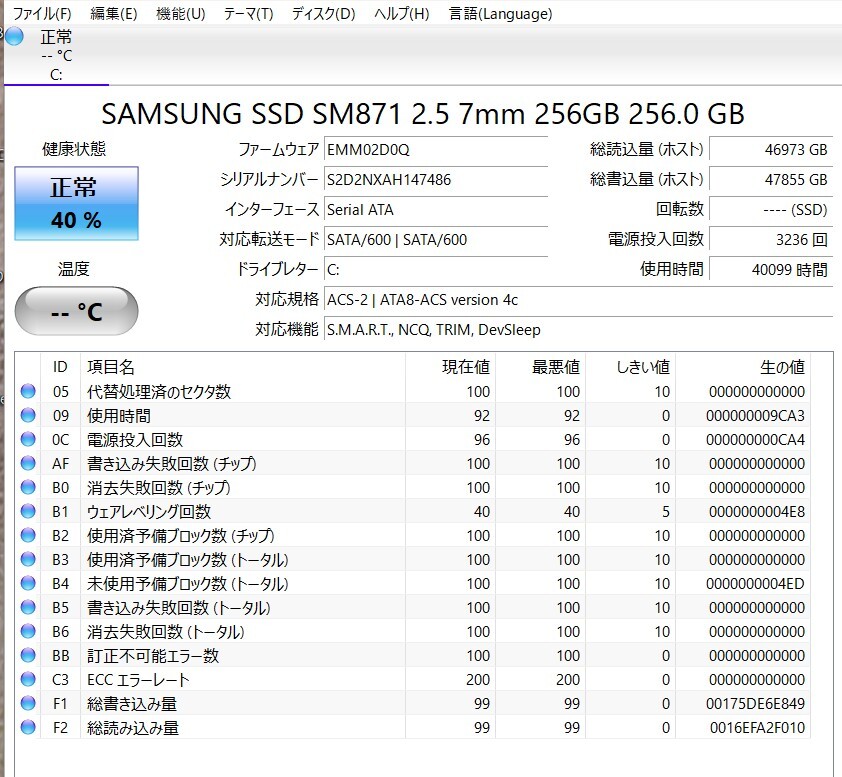
Task: Click features field S.M.A.R.T., NCQ, TRIM, DevSleep
Action: (x=578, y=330)
